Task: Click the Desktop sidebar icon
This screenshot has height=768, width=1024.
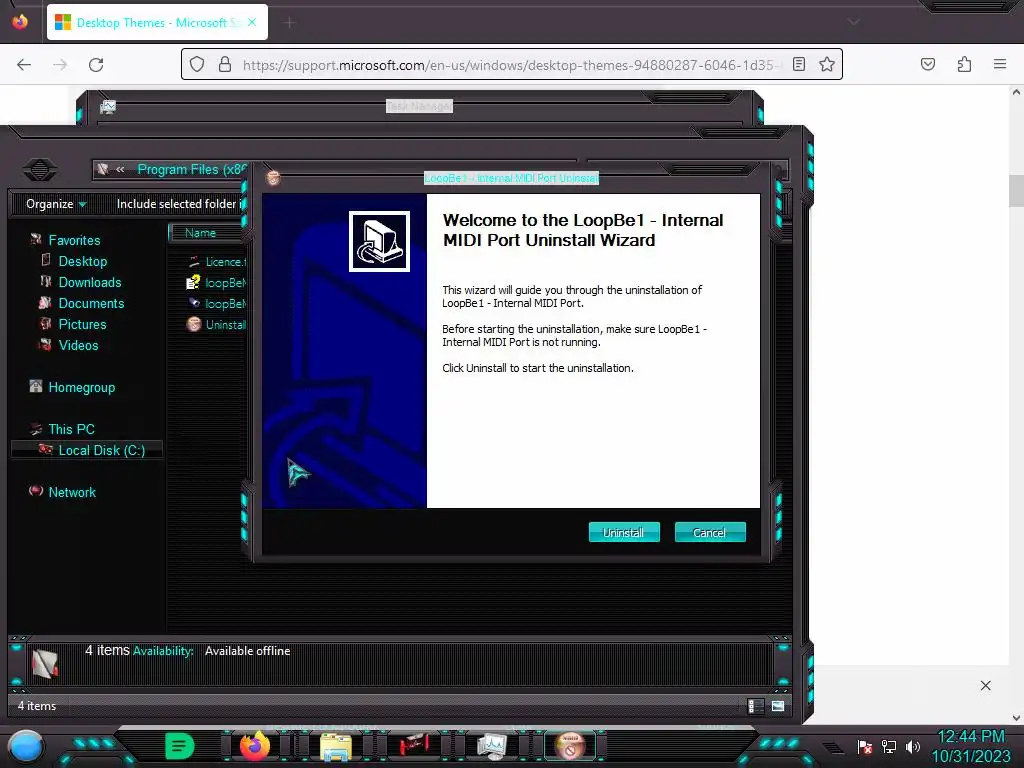Action: (46, 260)
